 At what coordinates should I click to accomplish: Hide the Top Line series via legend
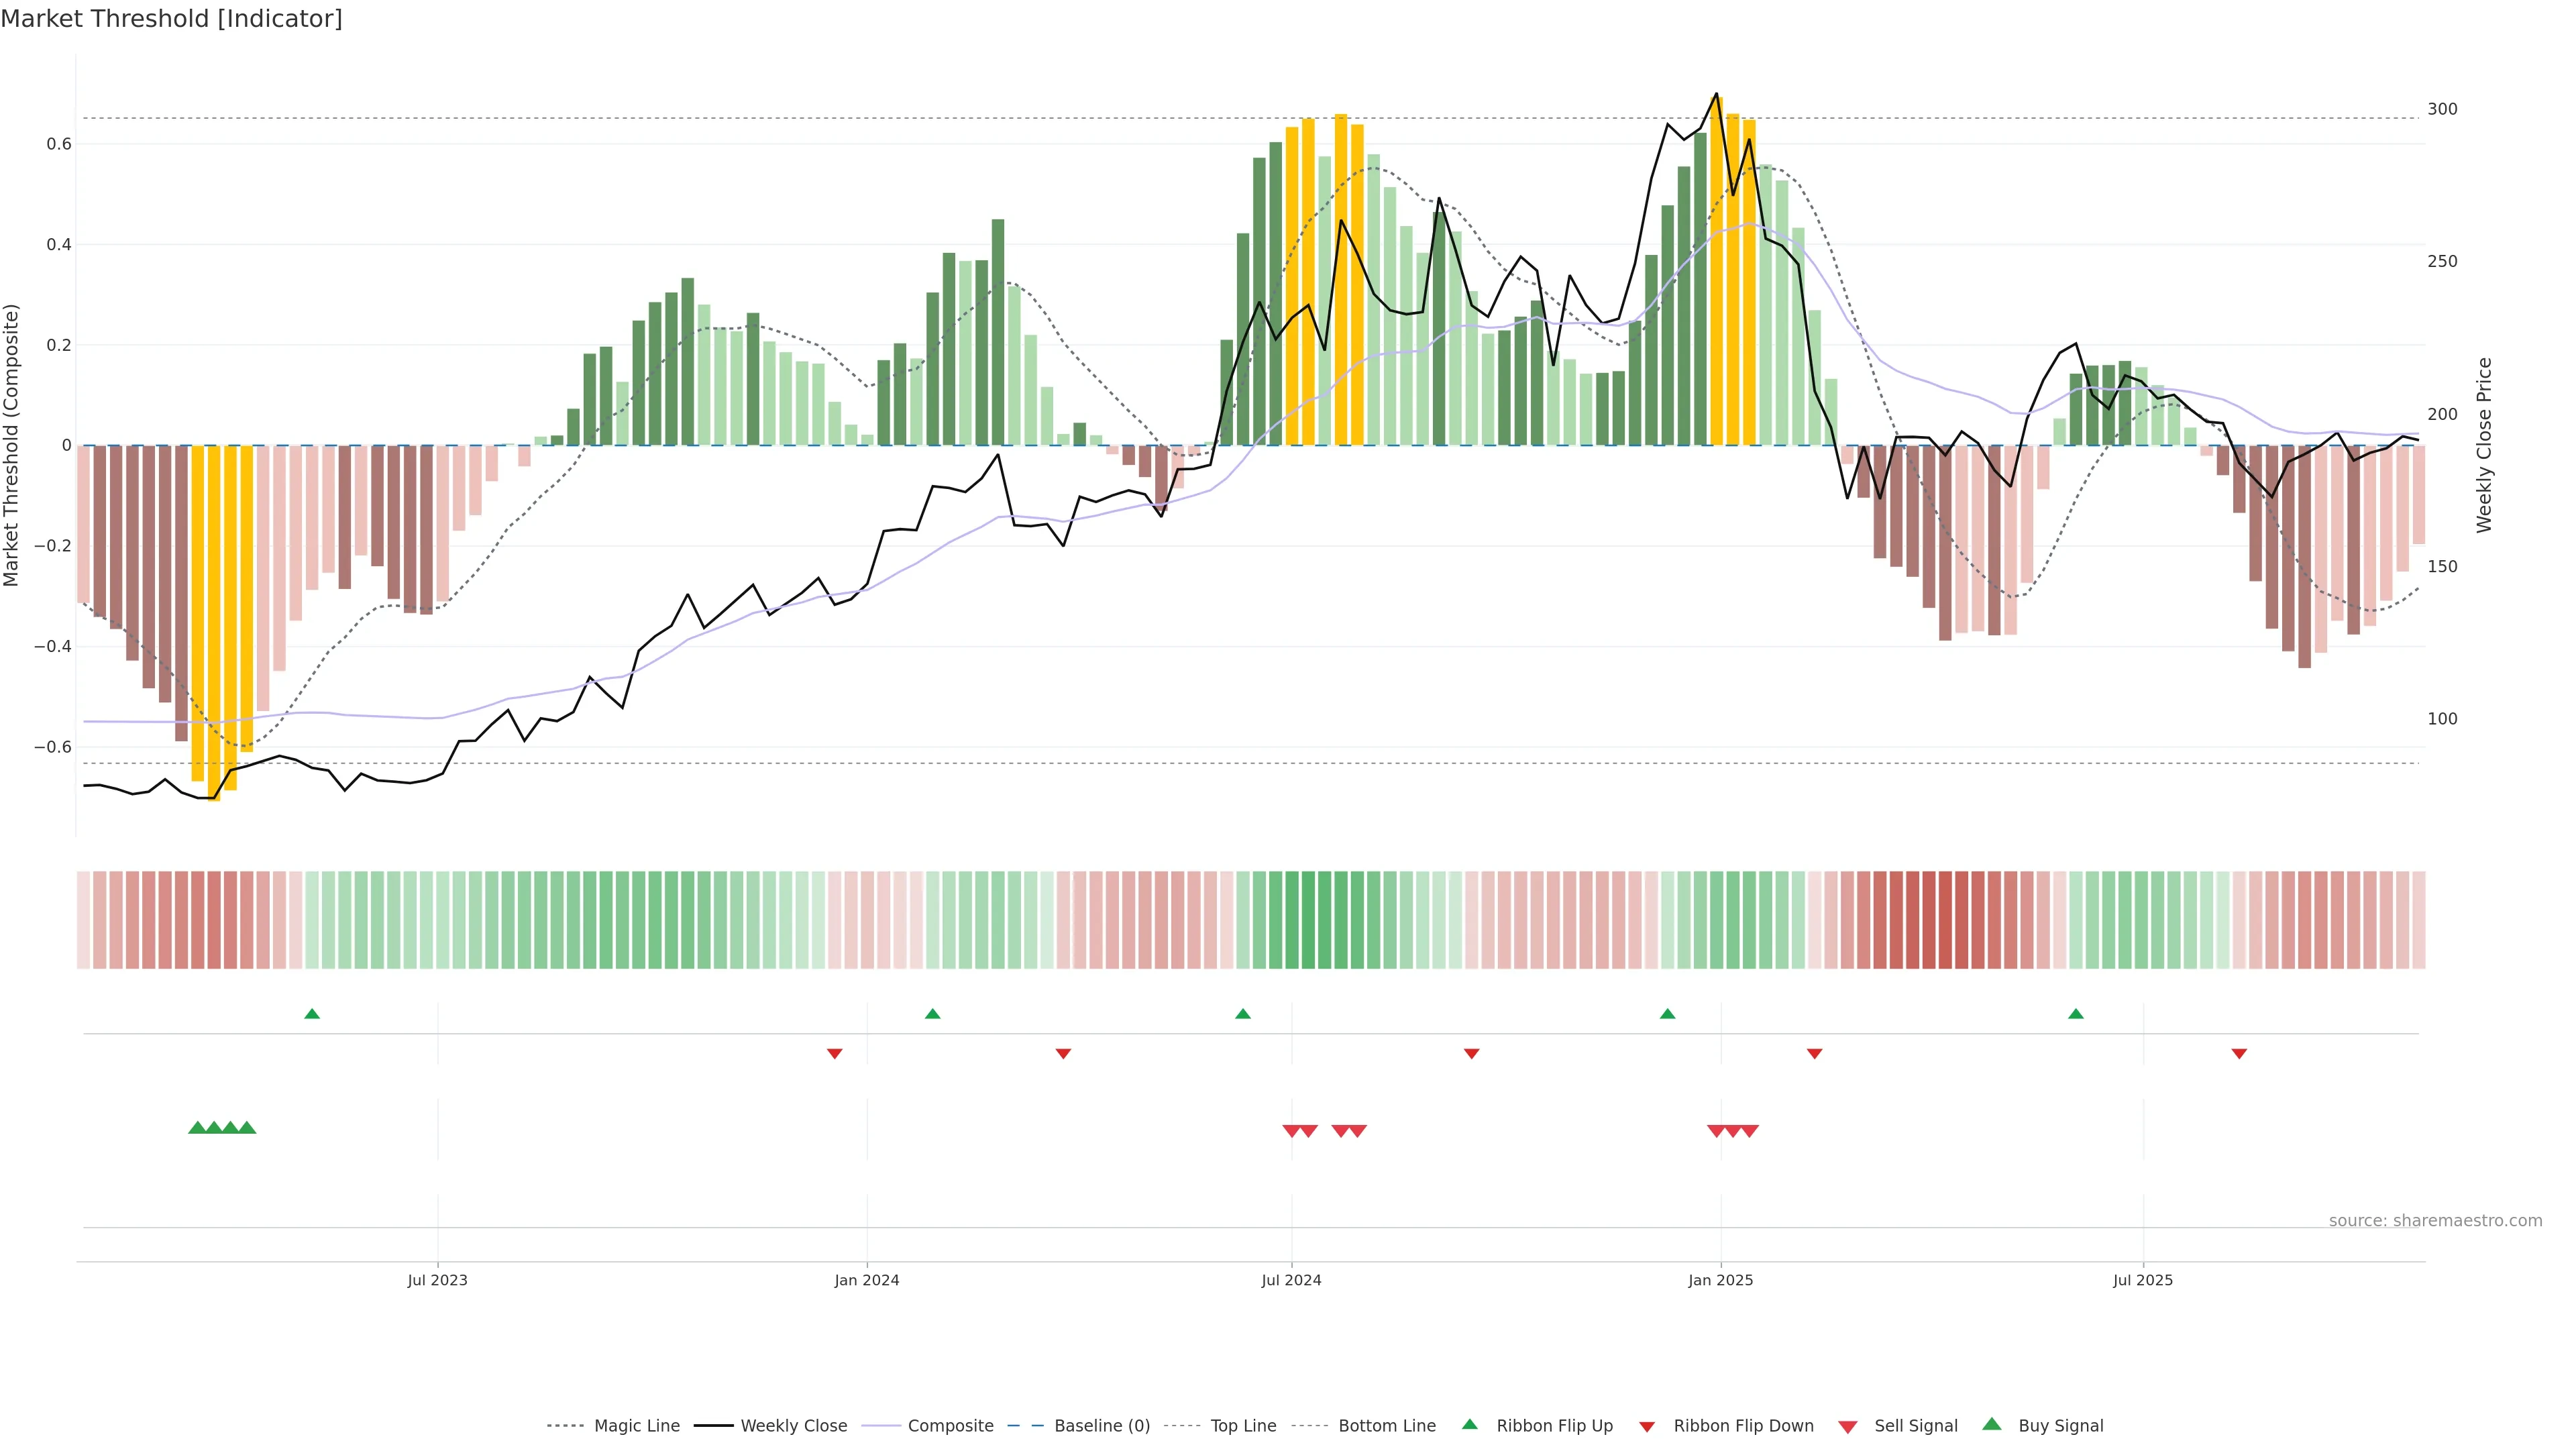point(1243,1426)
